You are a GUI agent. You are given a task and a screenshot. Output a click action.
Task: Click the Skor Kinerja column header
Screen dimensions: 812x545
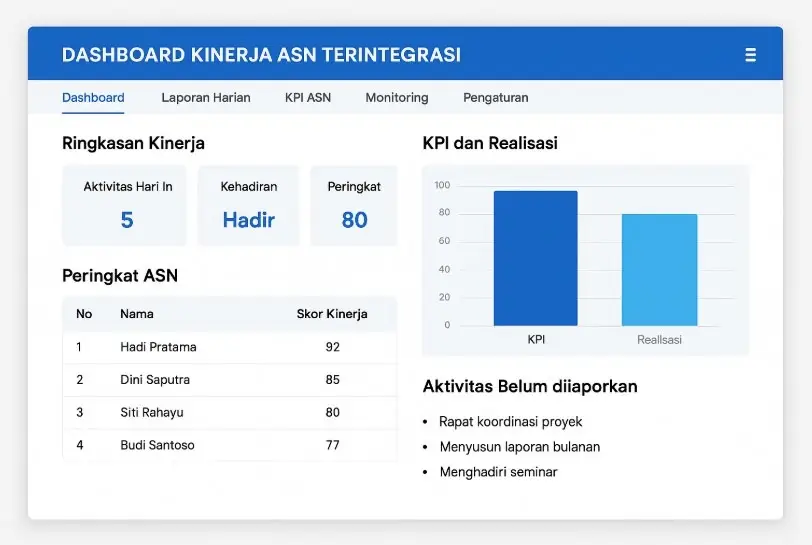coord(332,314)
